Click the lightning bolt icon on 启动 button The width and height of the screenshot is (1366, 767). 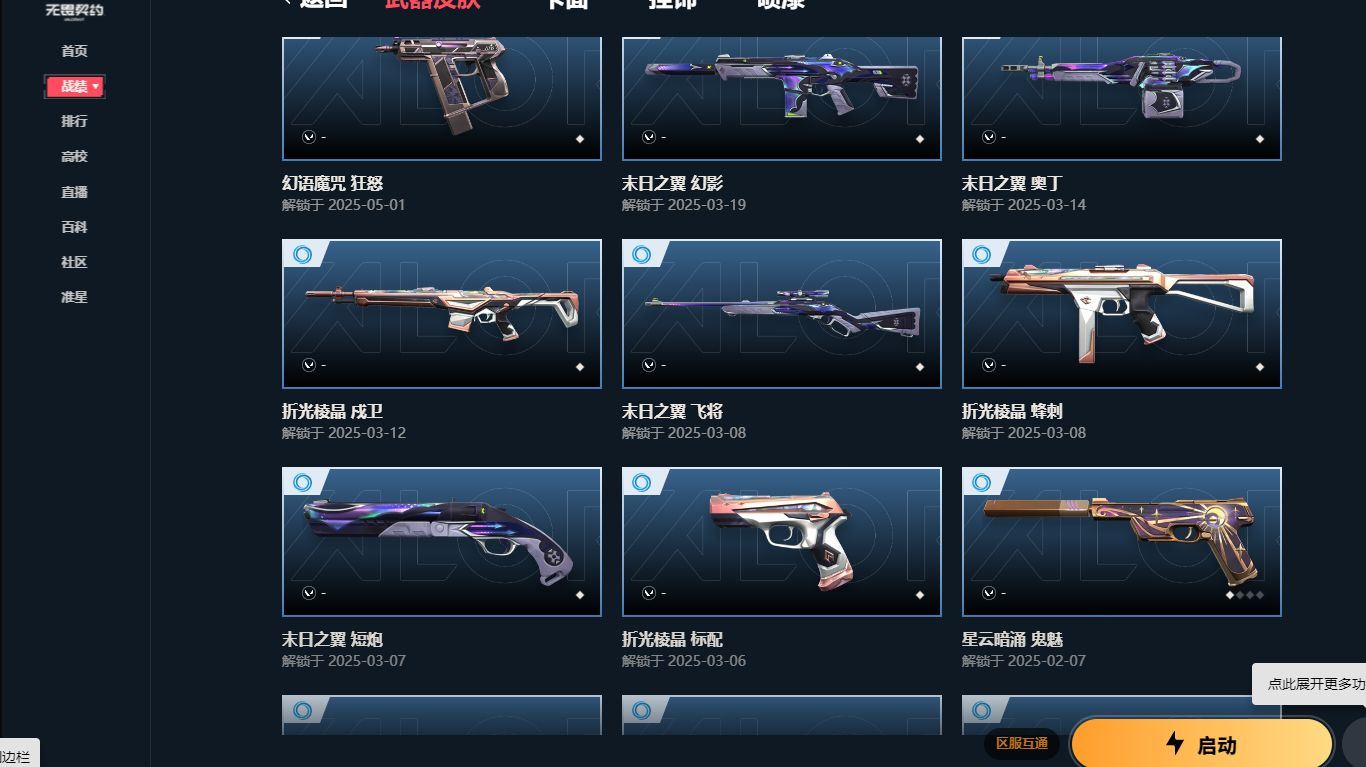pyautogui.click(x=1175, y=743)
